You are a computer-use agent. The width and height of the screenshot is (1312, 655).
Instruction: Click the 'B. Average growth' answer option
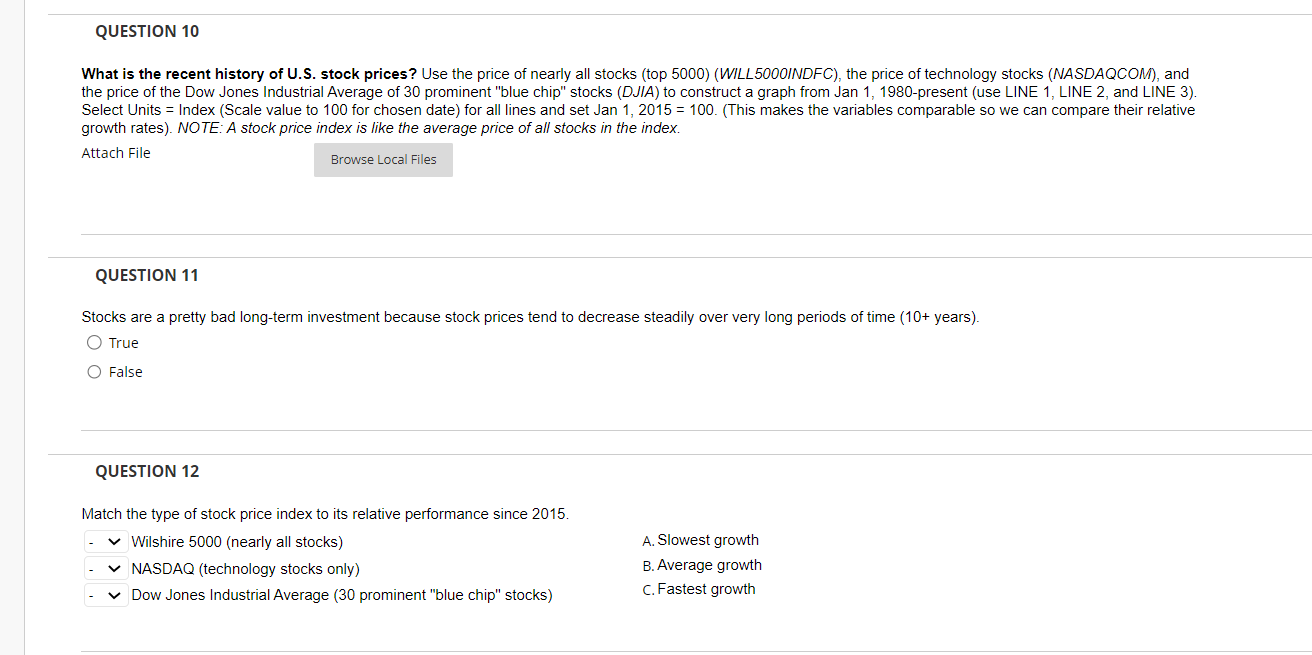click(702, 565)
